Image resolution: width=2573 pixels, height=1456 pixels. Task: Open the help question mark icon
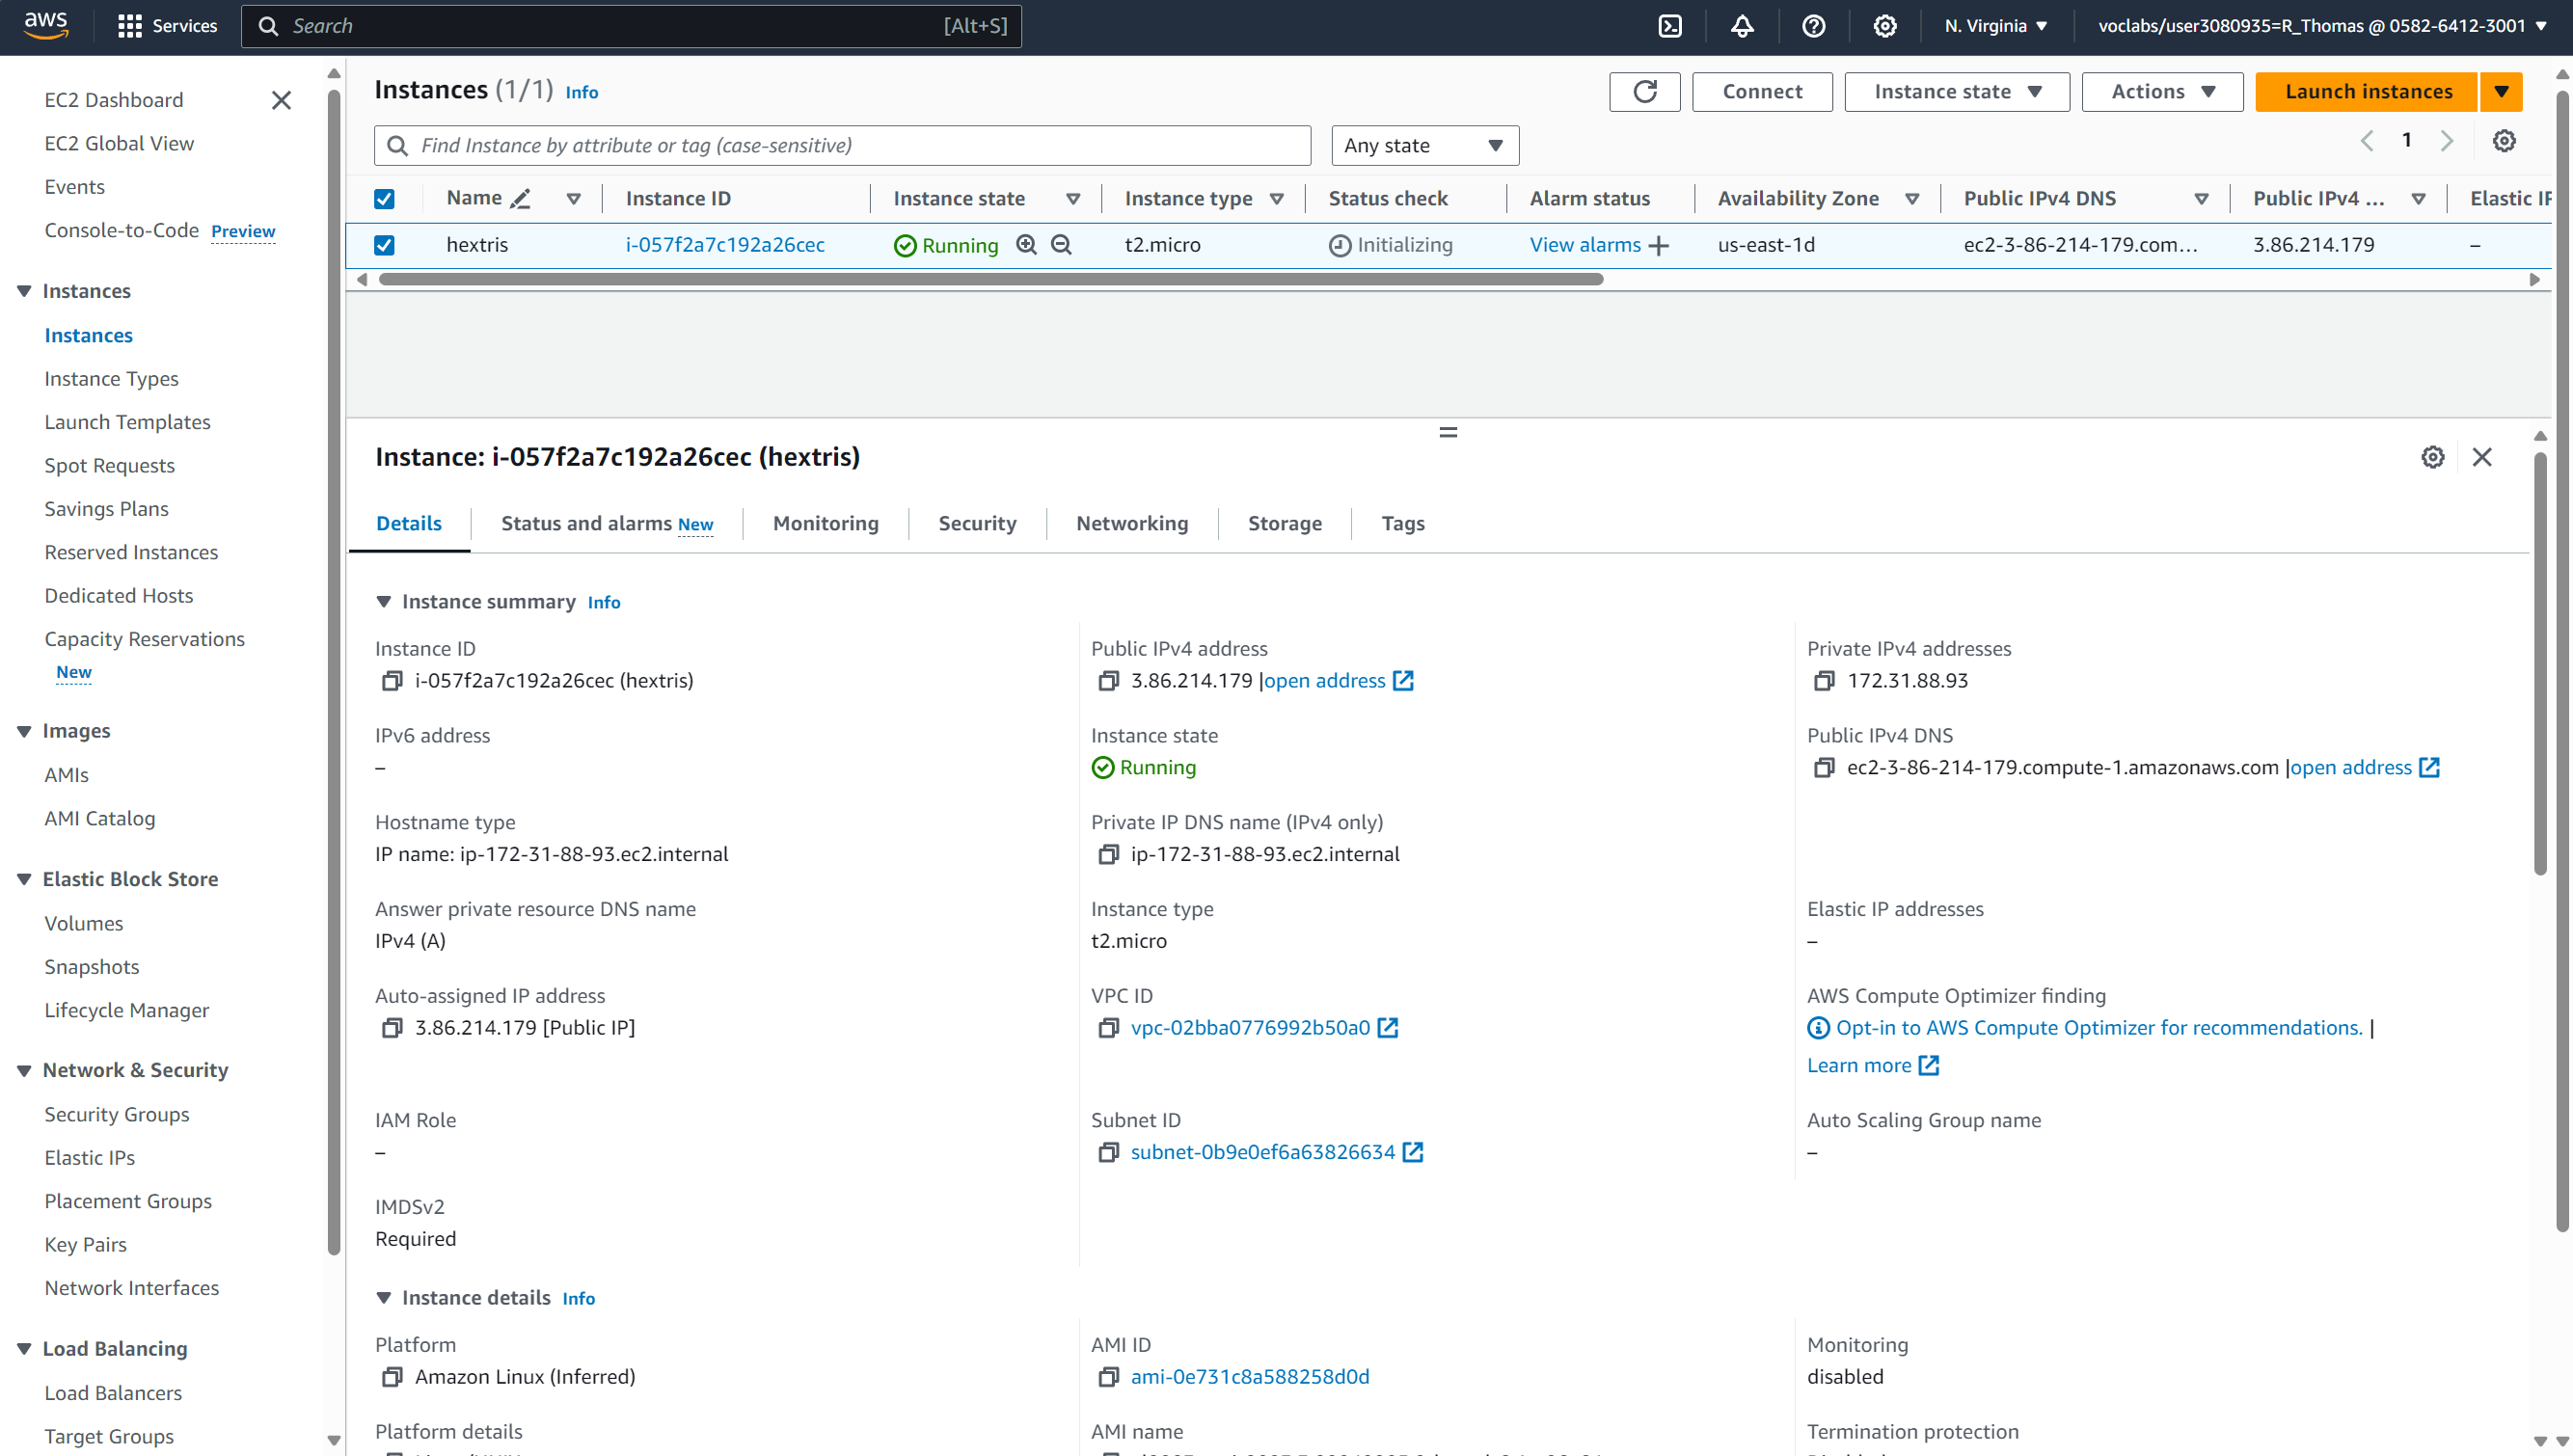click(1813, 26)
